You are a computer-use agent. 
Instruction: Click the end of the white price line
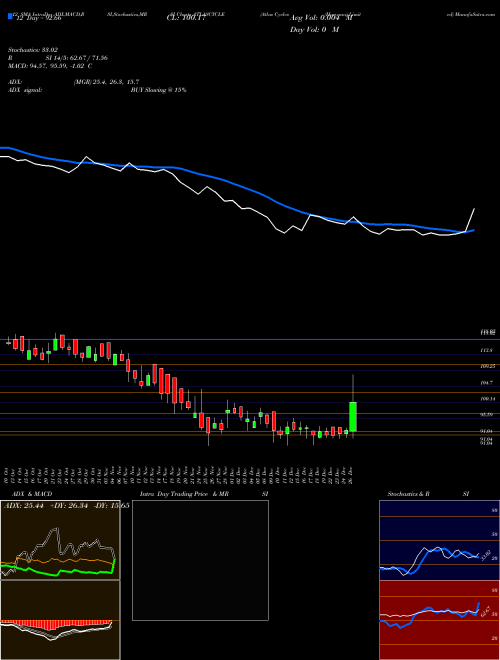coord(474,209)
